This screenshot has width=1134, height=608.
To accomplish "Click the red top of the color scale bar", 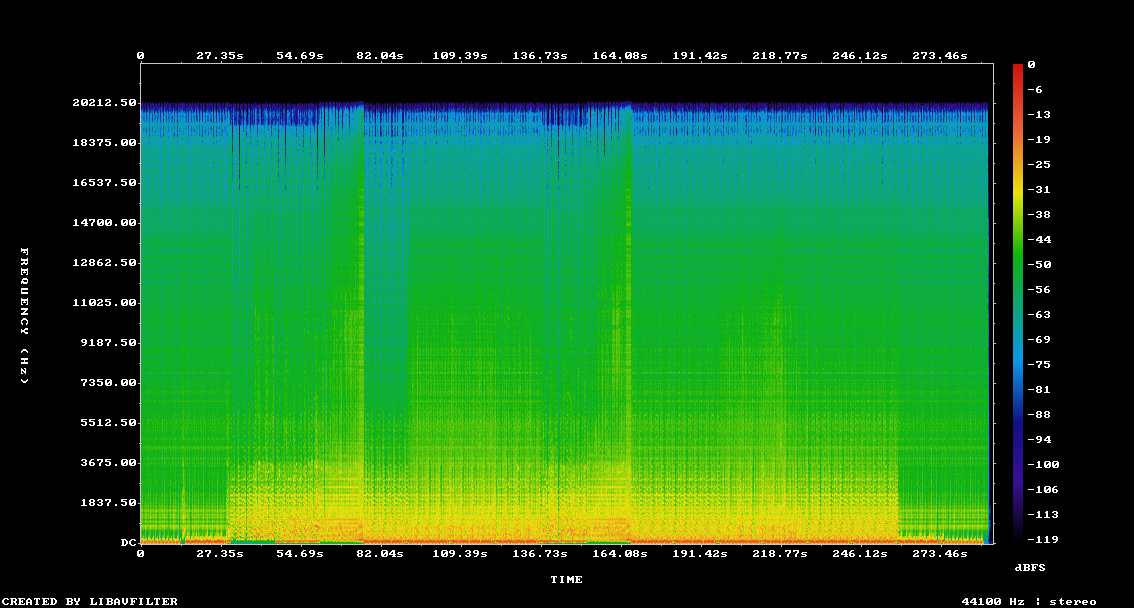I will 1018,68.
